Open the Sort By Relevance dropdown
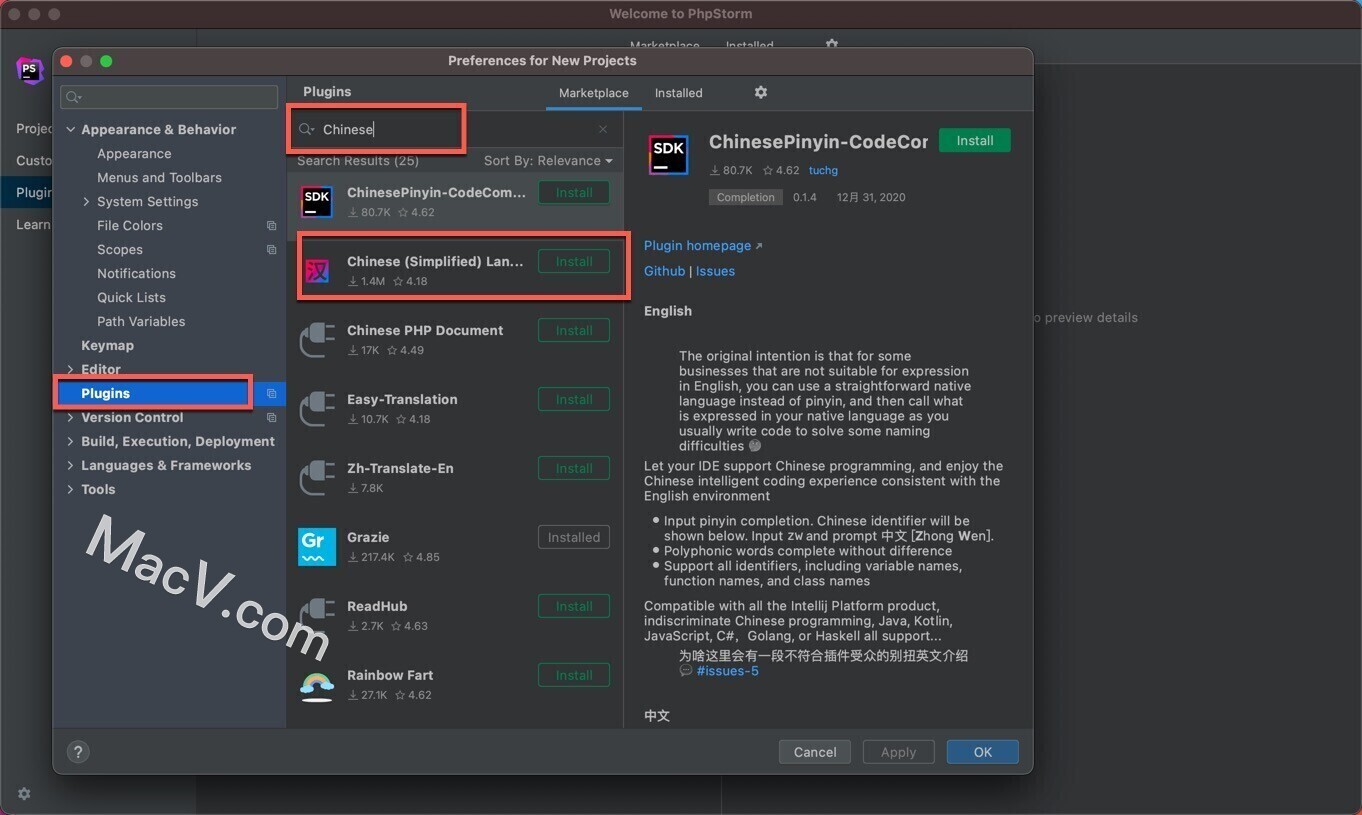Screen dimensions: 1362x815 tap(547, 160)
